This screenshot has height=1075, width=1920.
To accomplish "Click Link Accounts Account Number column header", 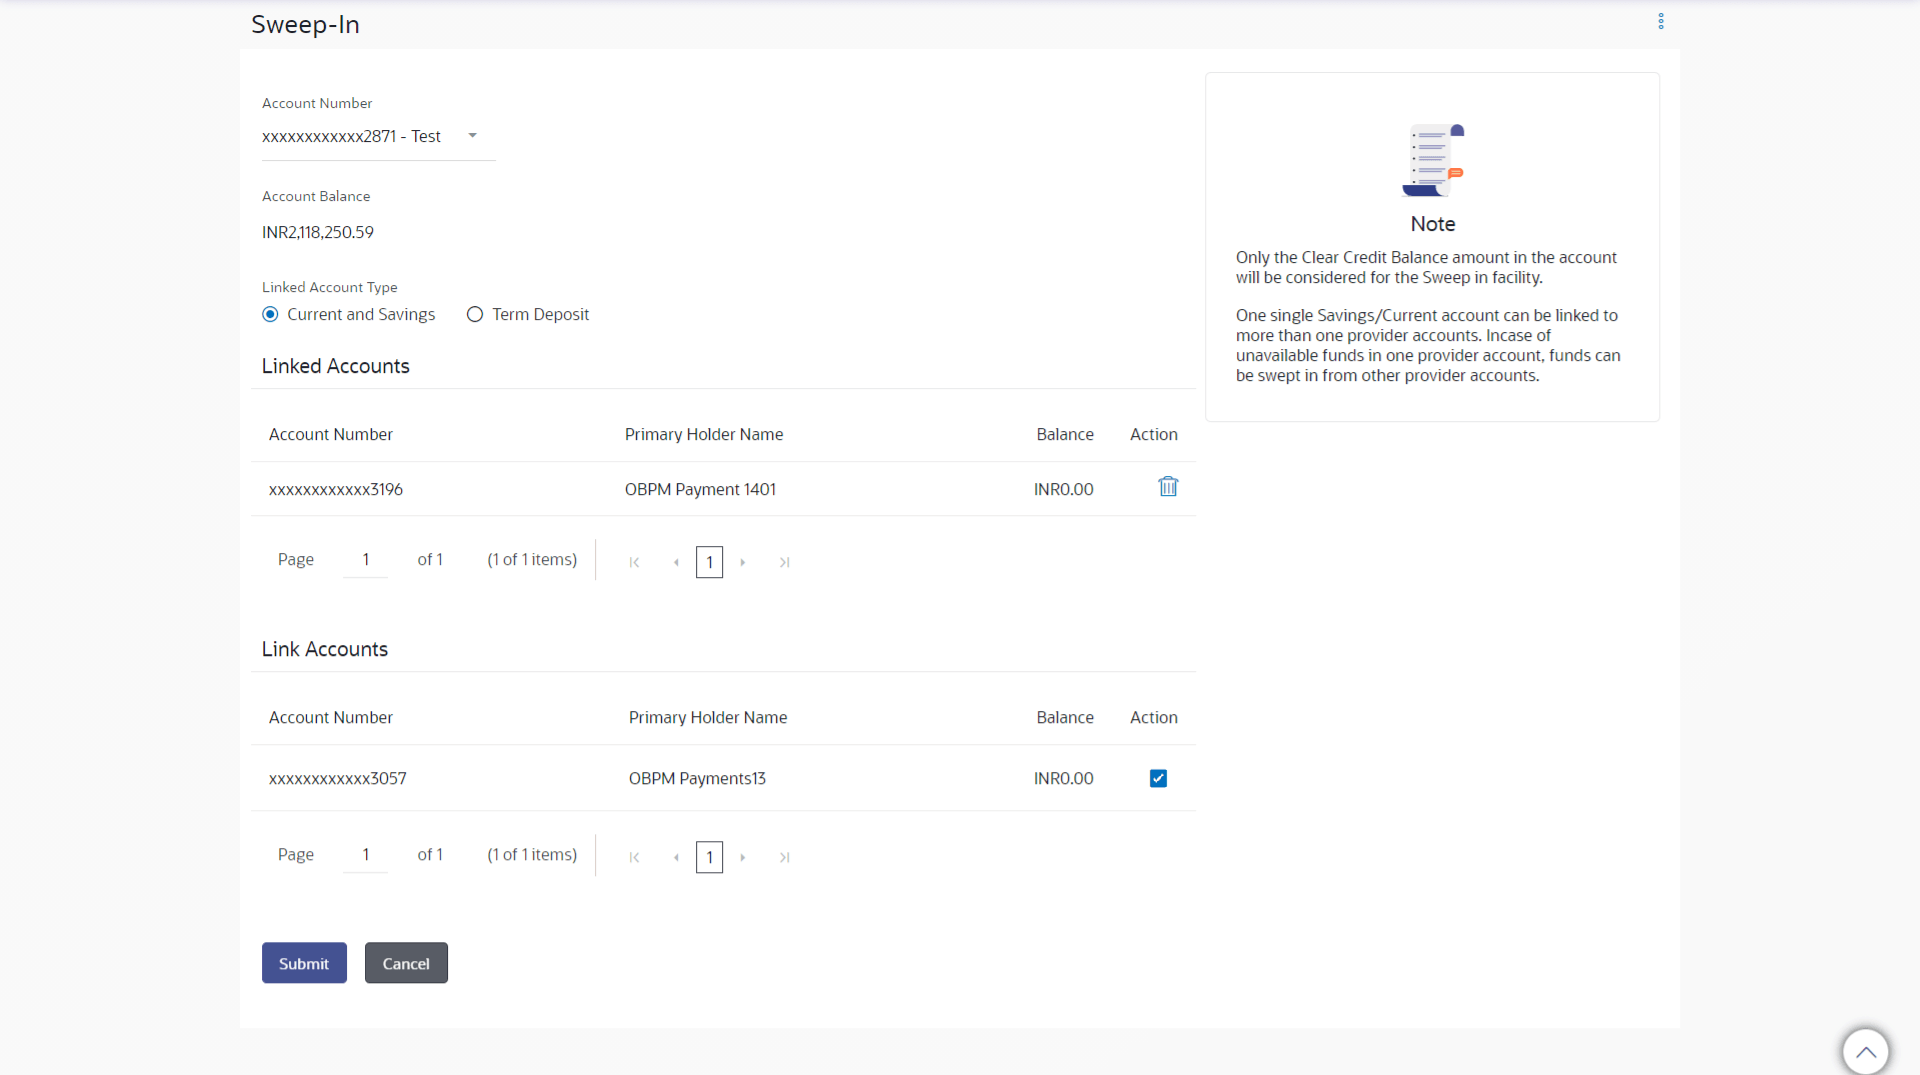I will [x=331, y=717].
